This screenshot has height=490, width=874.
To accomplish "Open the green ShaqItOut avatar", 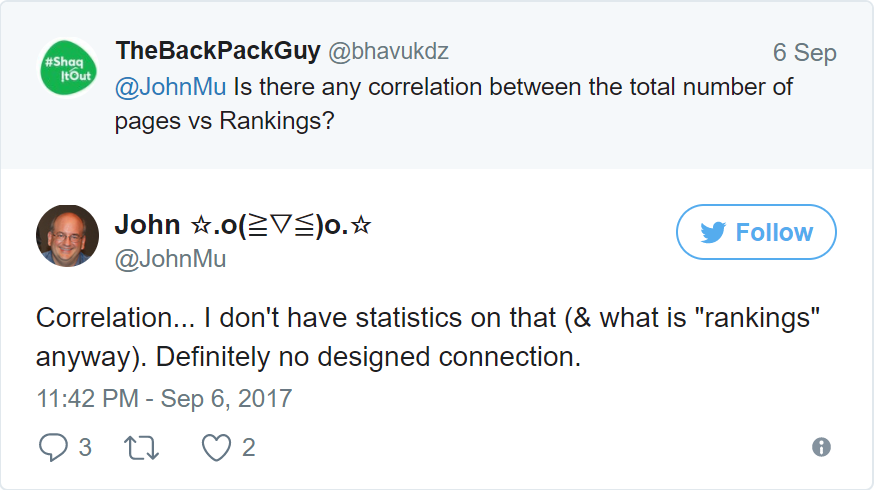I will 67,67.
